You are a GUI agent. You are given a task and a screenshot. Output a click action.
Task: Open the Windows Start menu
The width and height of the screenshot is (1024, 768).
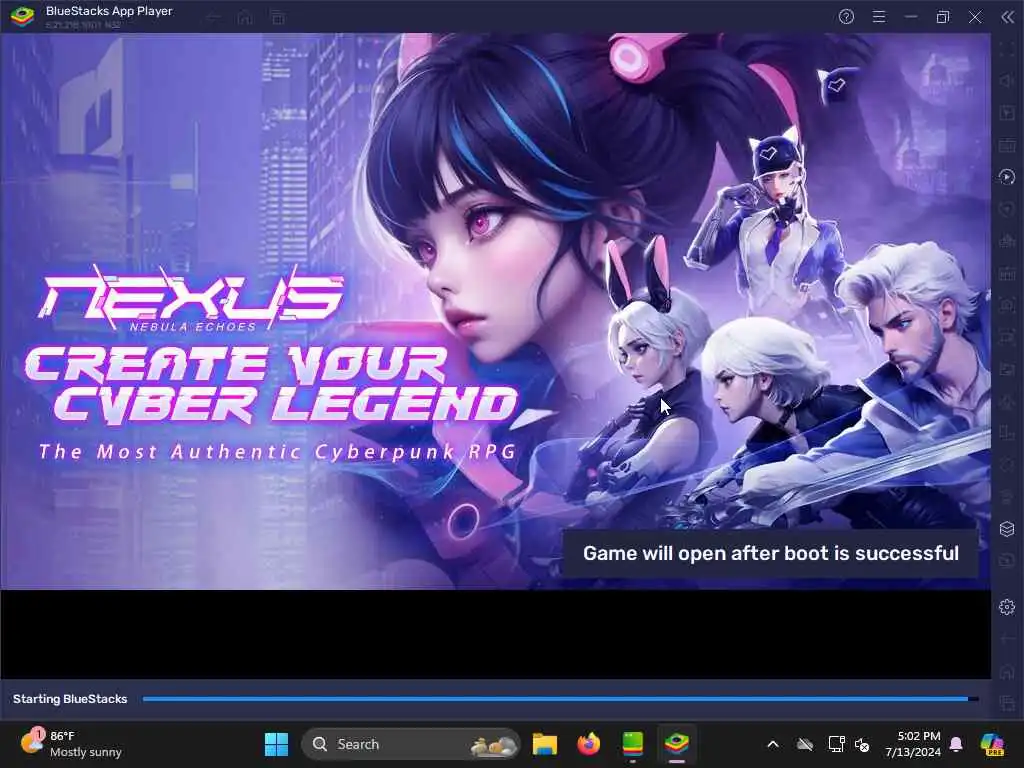276,744
